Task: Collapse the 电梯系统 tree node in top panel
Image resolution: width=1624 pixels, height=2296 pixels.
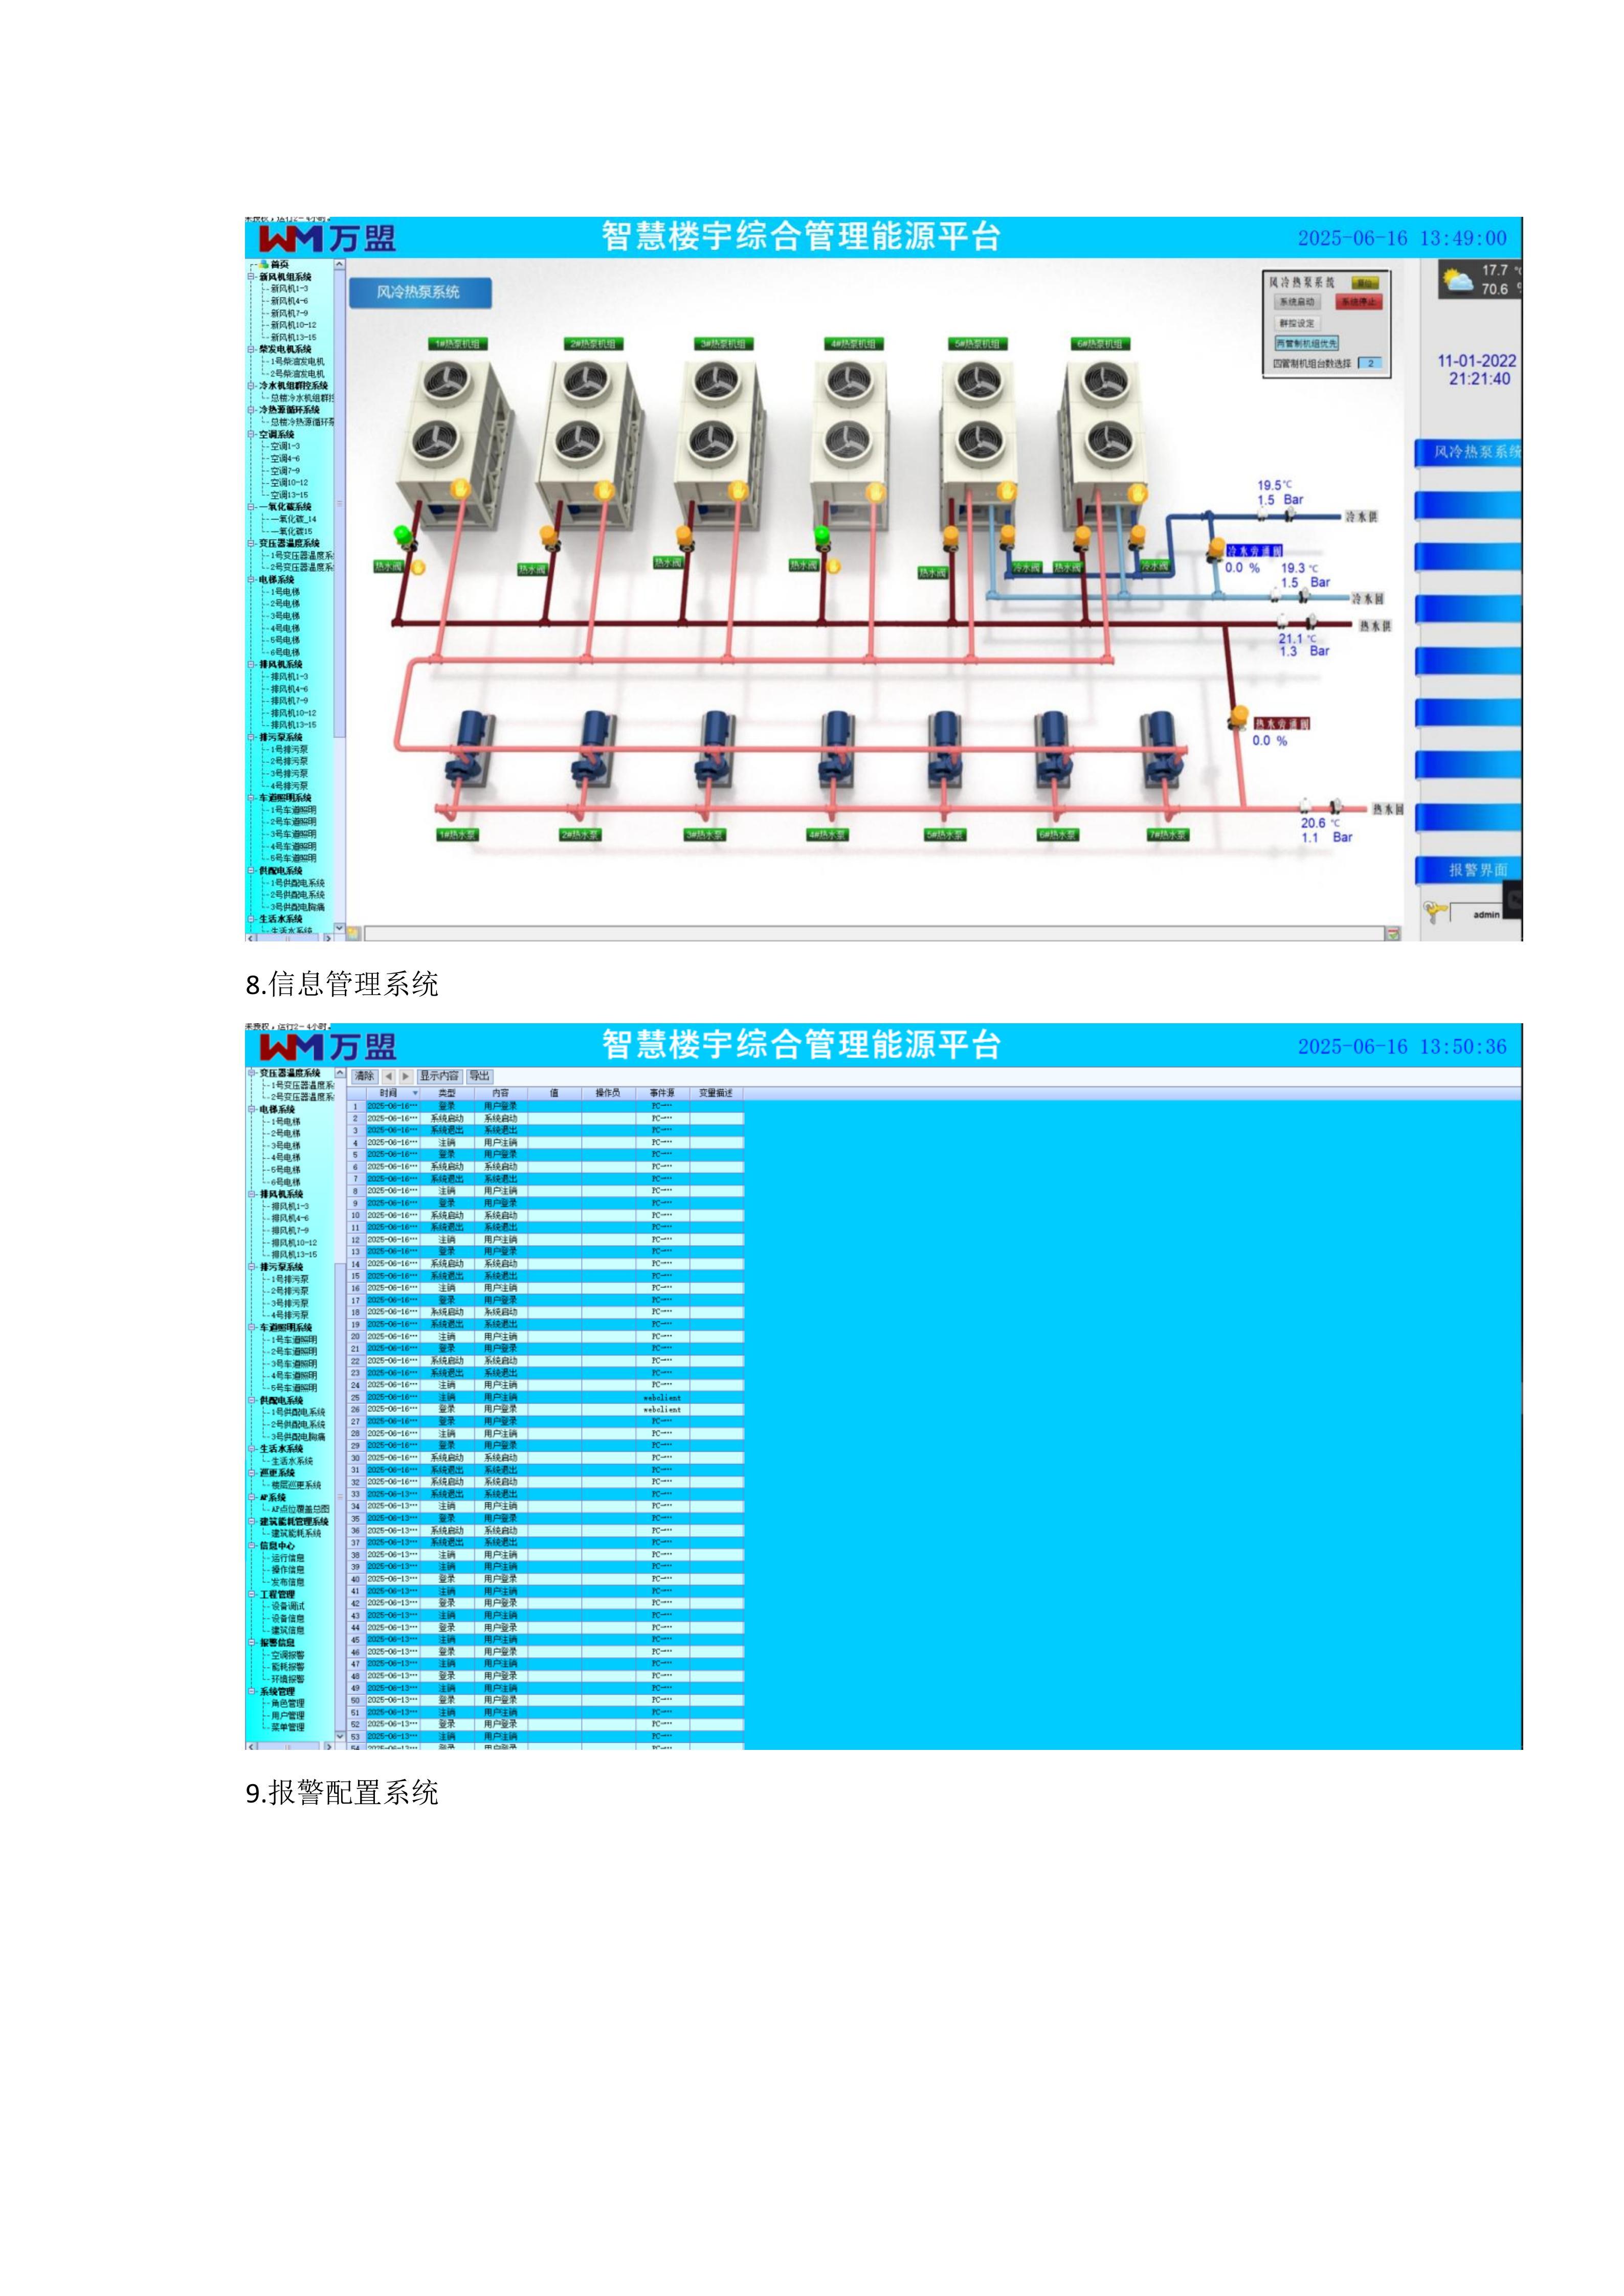Action: point(251,580)
